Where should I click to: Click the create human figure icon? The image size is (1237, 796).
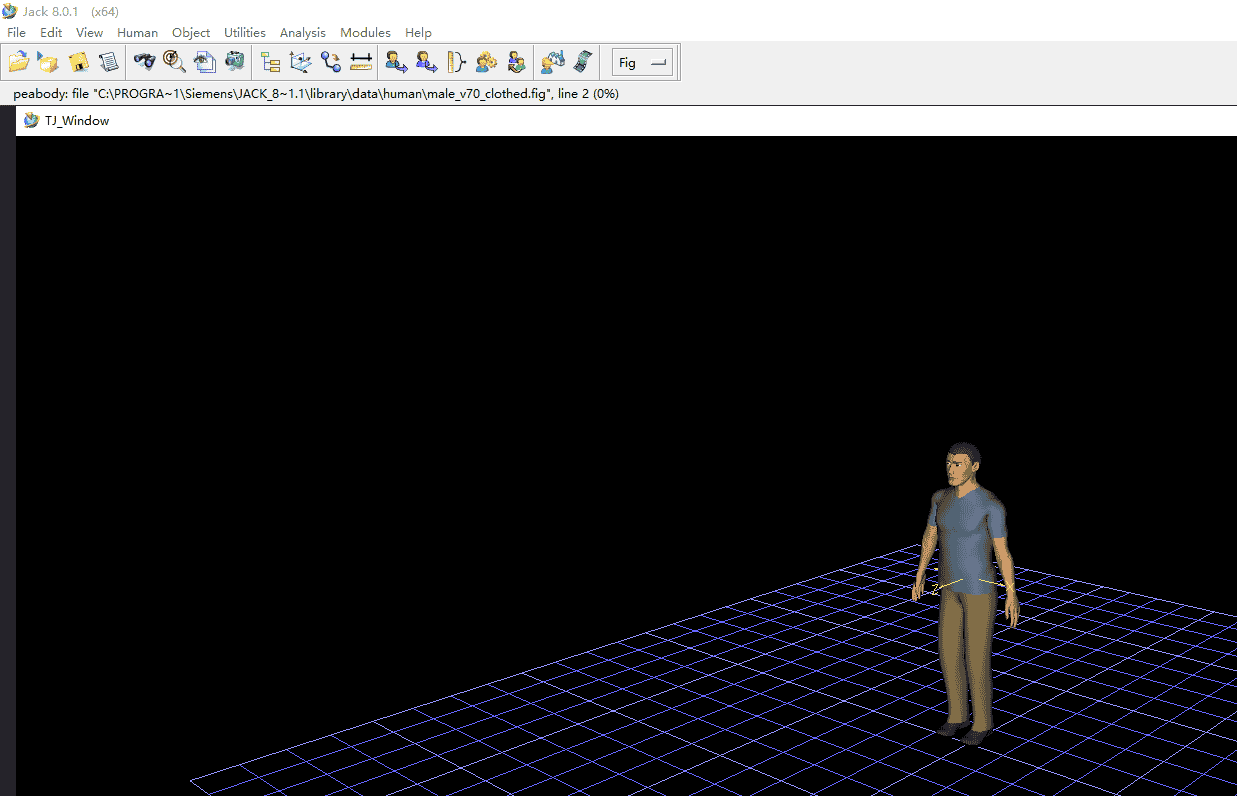pyautogui.click(x=396, y=62)
